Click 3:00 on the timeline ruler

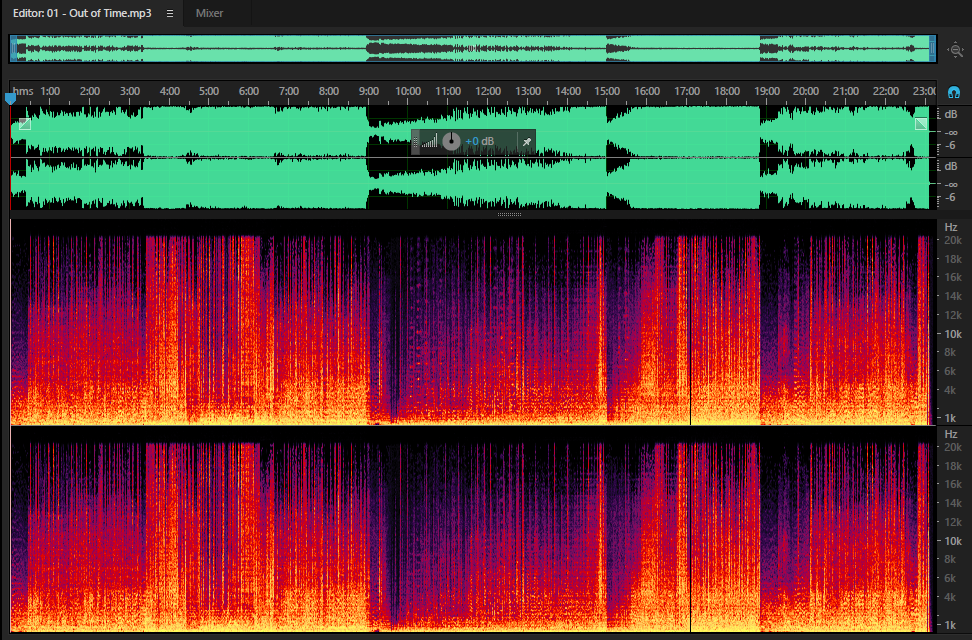[130, 91]
